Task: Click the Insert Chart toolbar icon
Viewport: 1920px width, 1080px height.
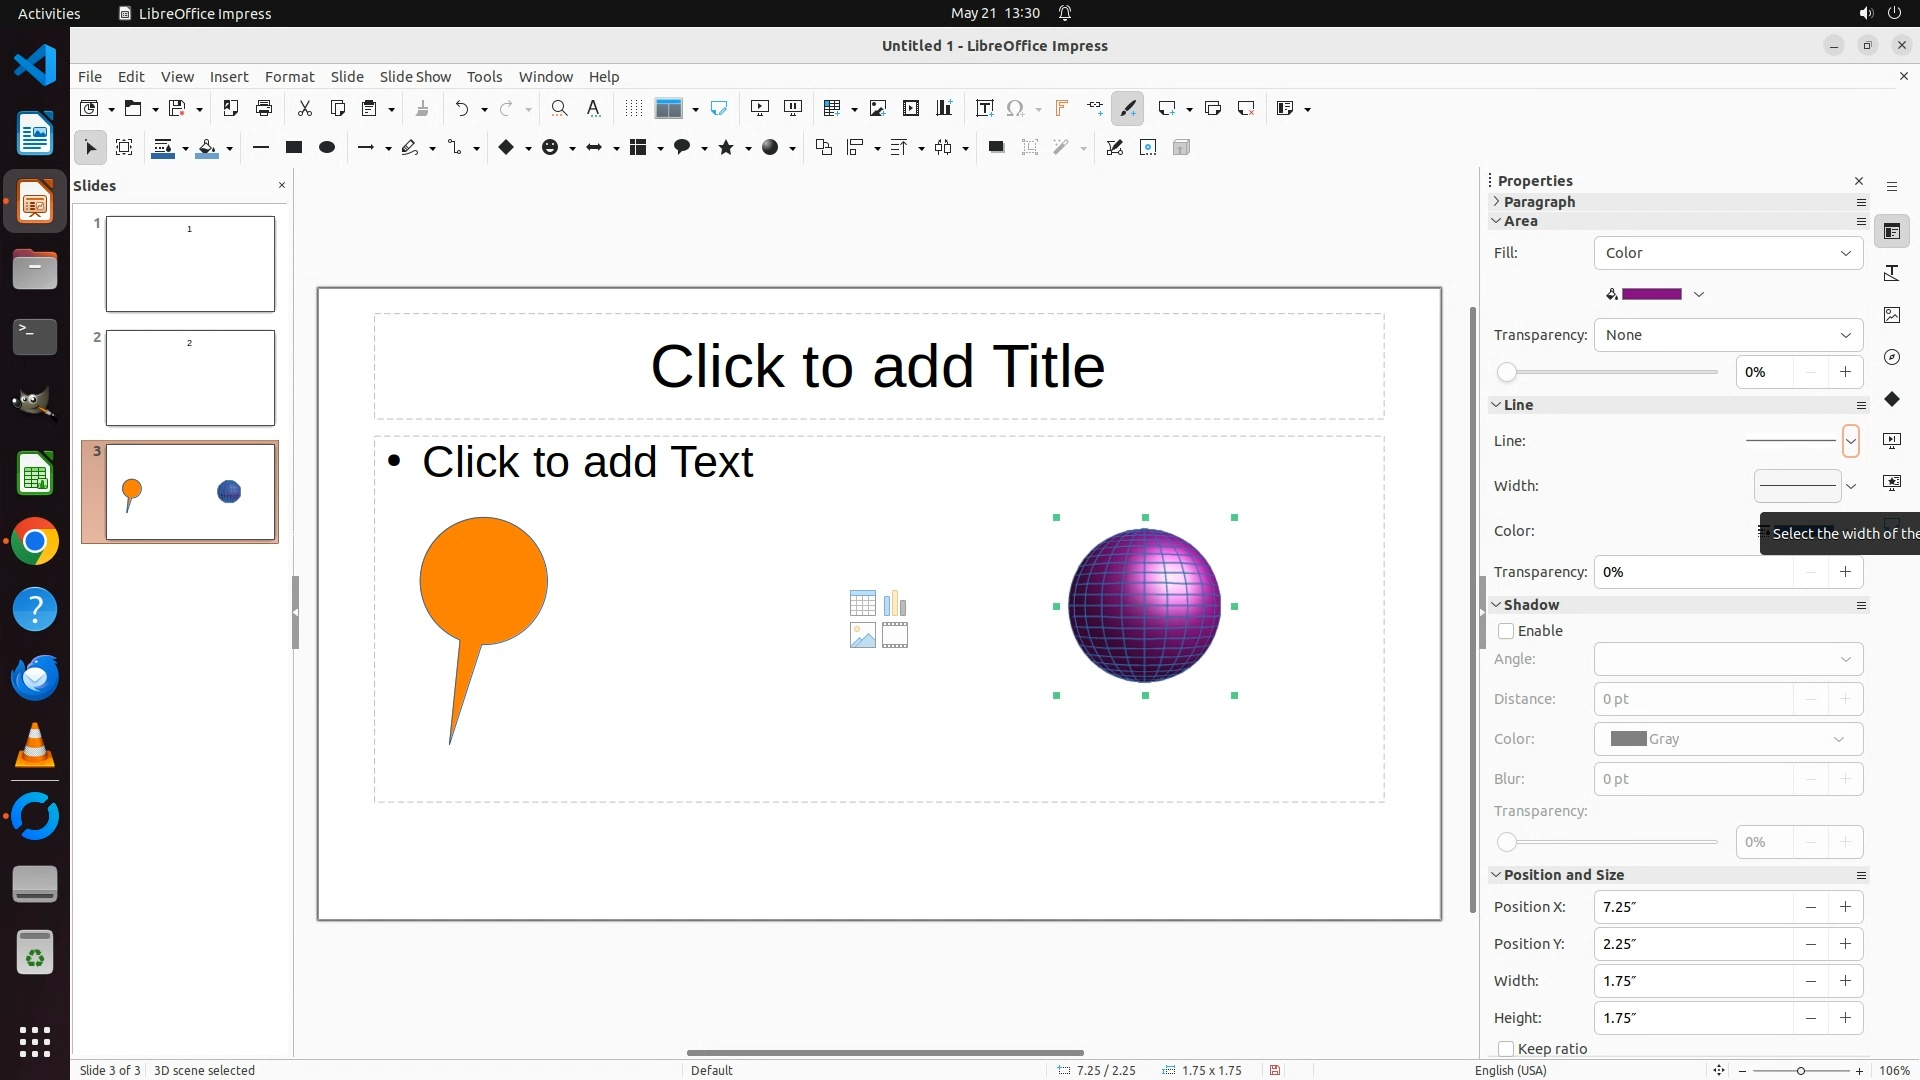Action: 943,108
